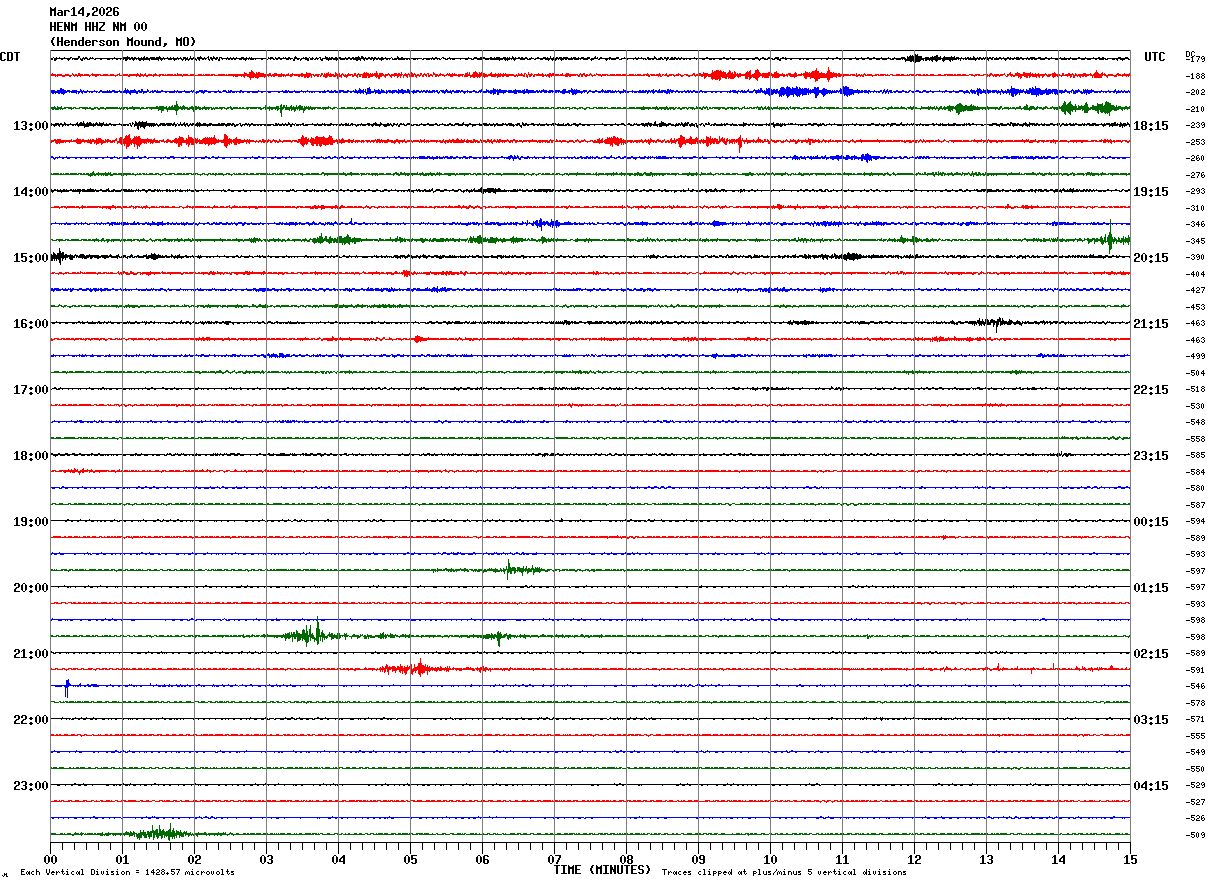
Task: Click minute 00 on bottom time axis
Action: [x=51, y=859]
